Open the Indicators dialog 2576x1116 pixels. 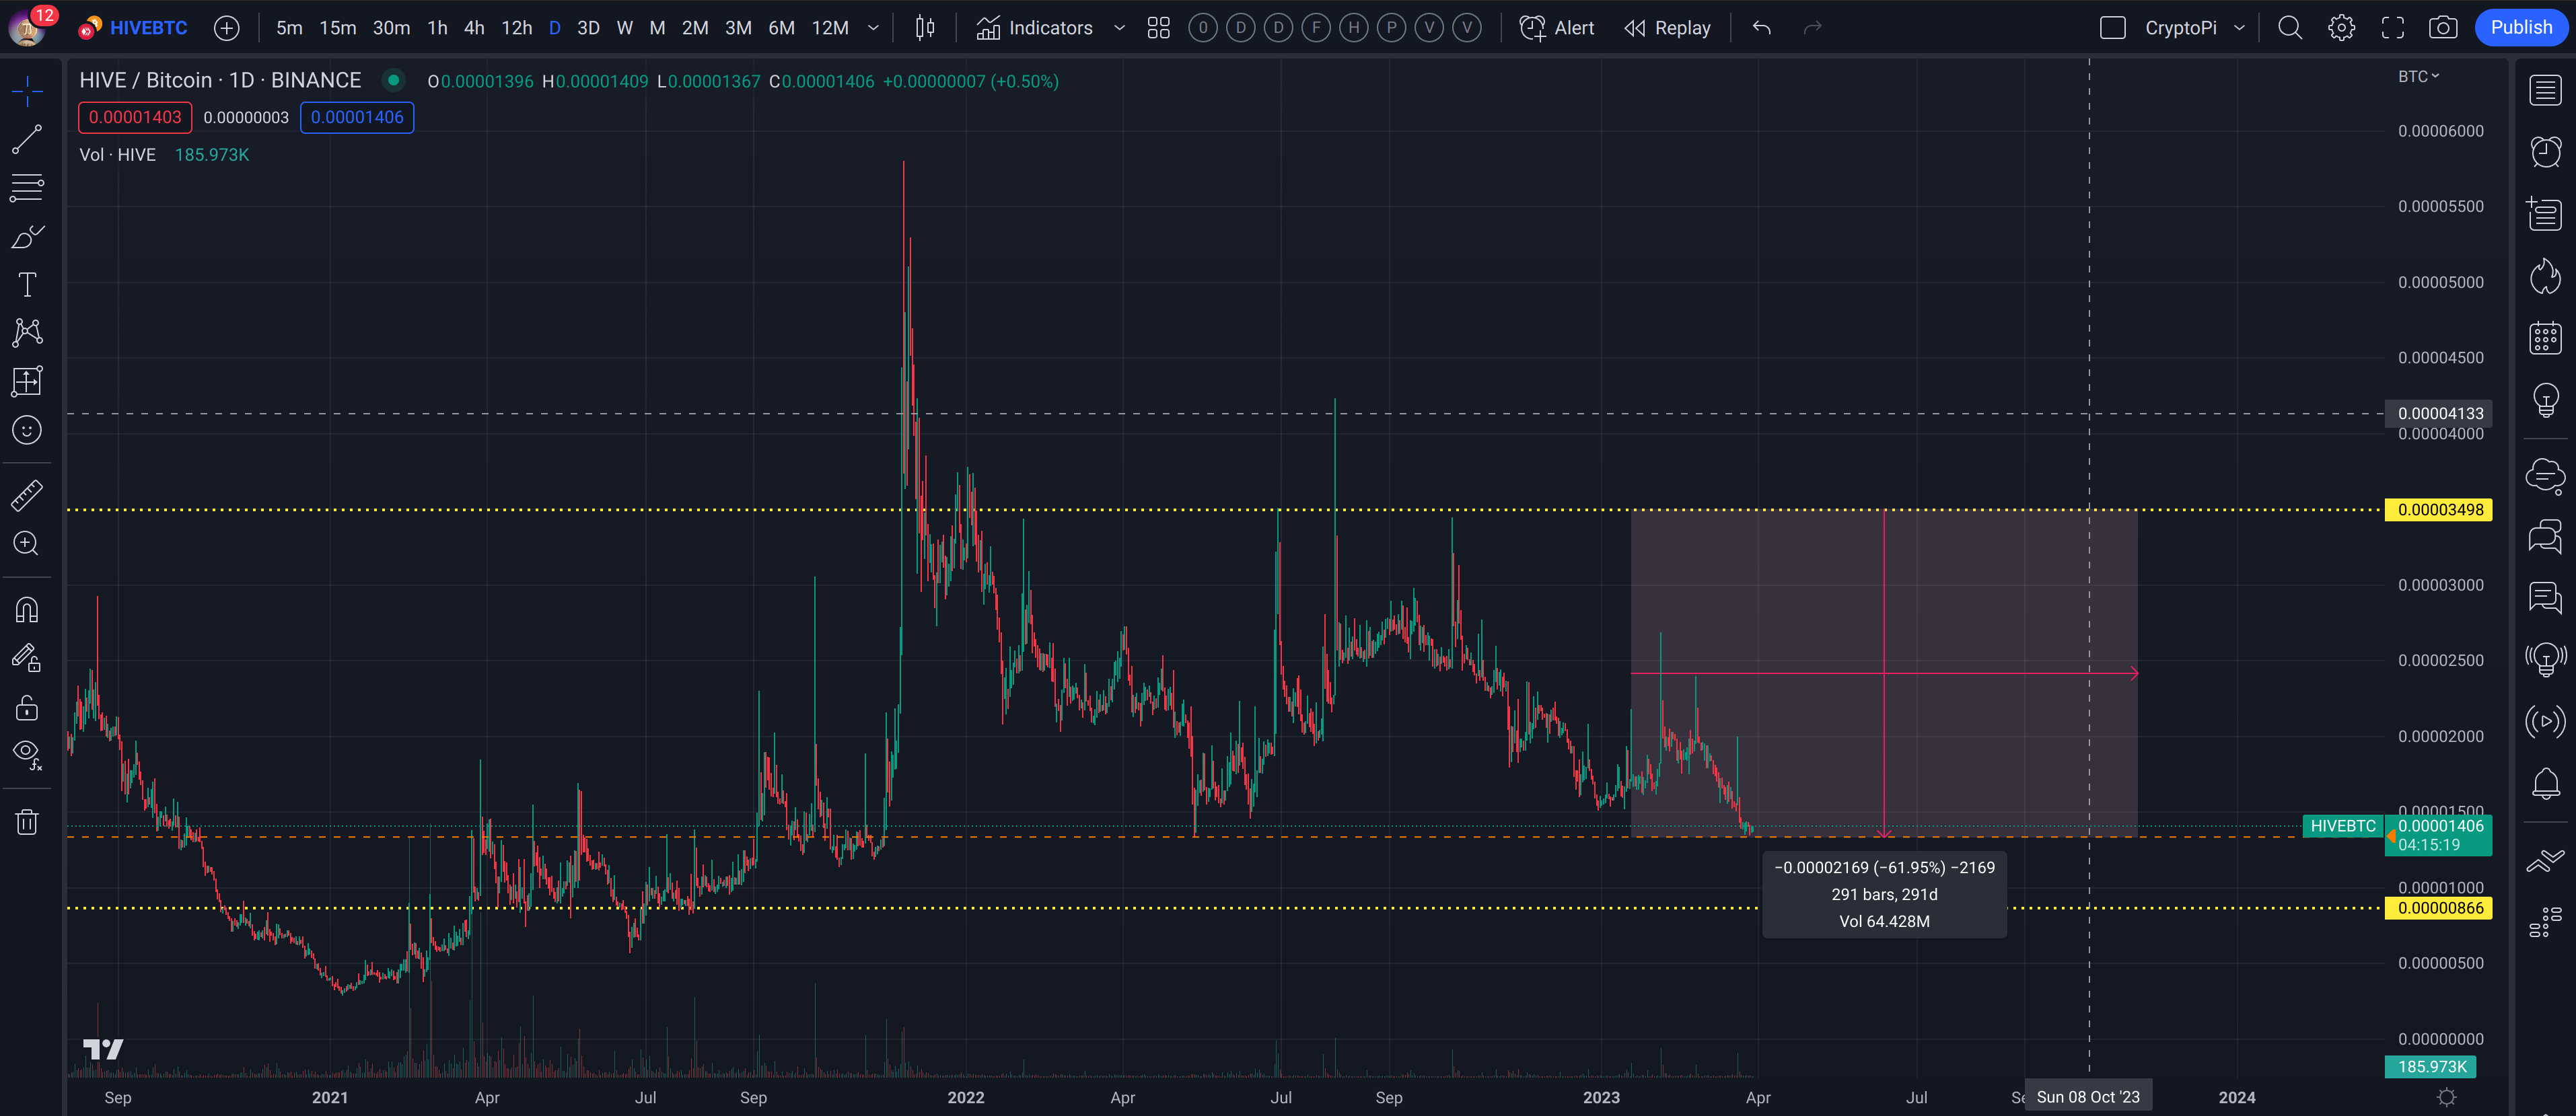[x=1034, y=28]
